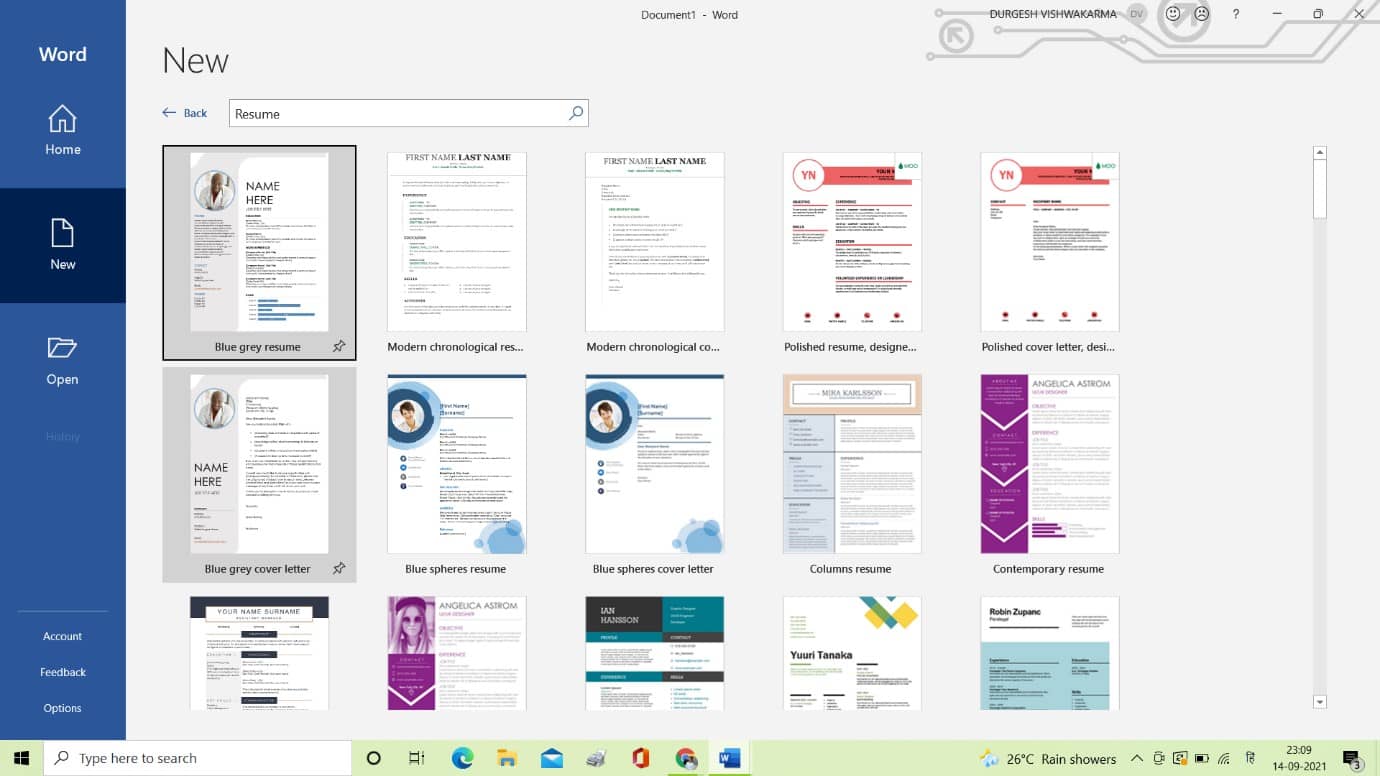Select the Blue spheres resume template
The height and width of the screenshot is (776, 1380).
point(457,474)
